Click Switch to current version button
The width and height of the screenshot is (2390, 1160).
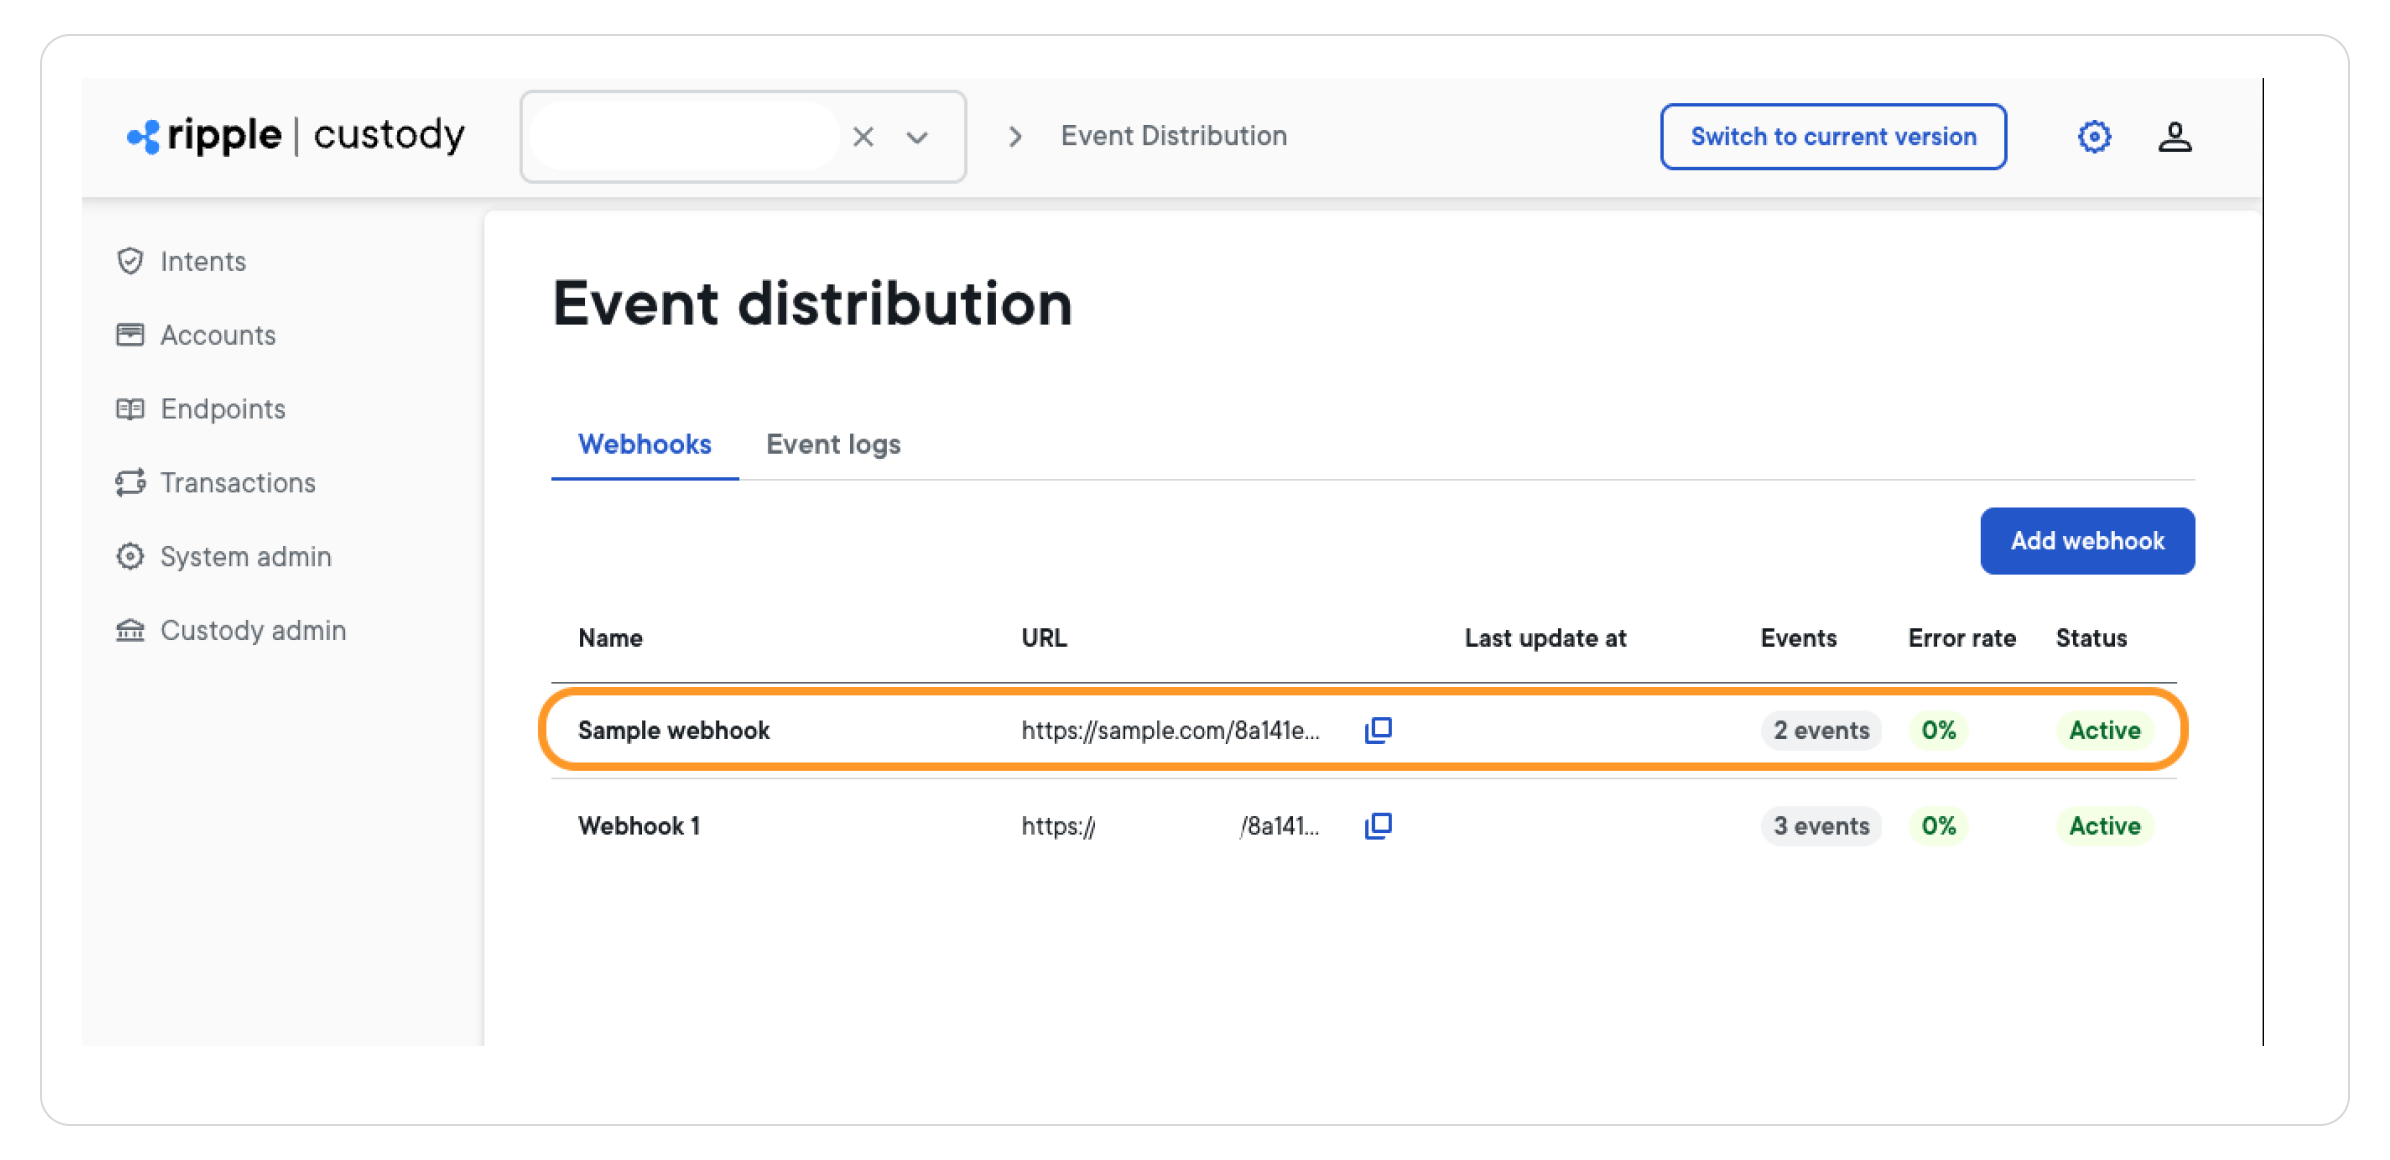click(x=1833, y=137)
